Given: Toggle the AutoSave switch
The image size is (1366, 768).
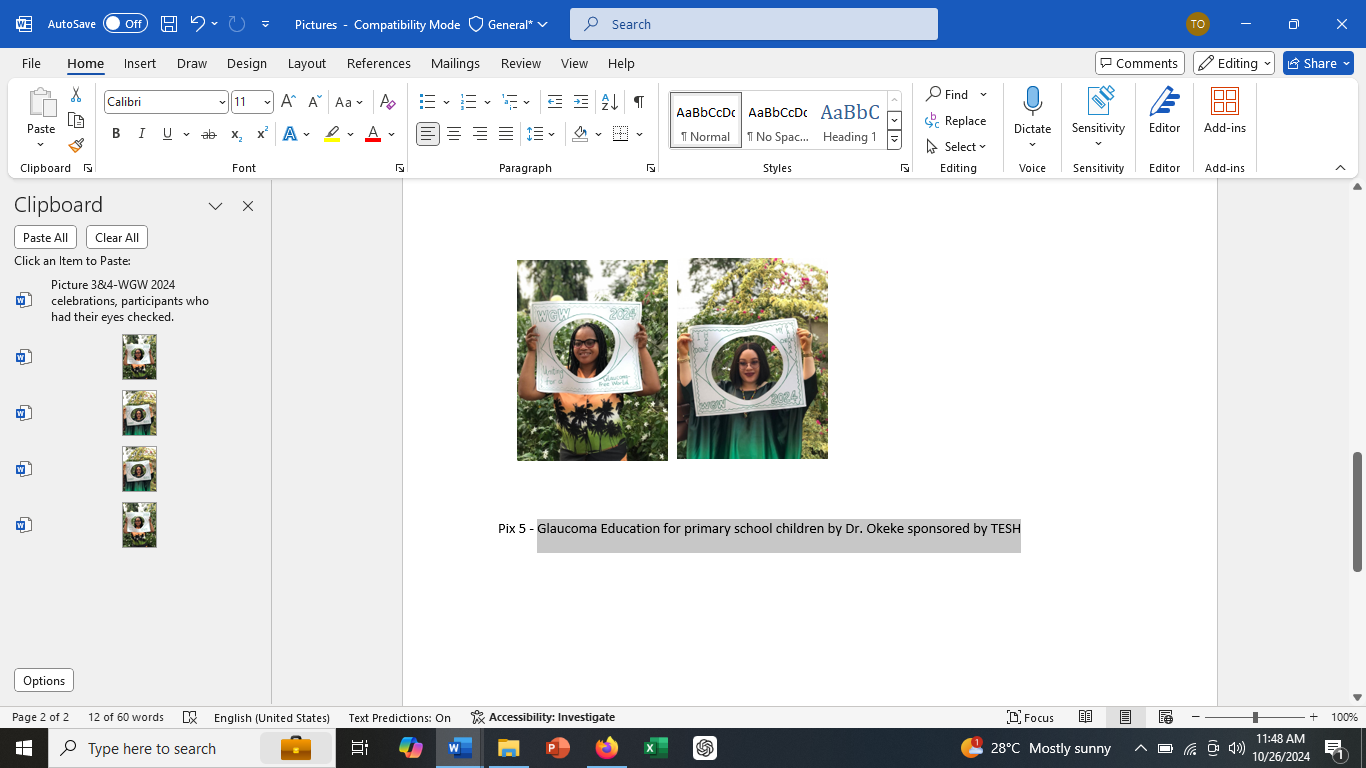Looking at the screenshot, I should (x=125, y=24).
